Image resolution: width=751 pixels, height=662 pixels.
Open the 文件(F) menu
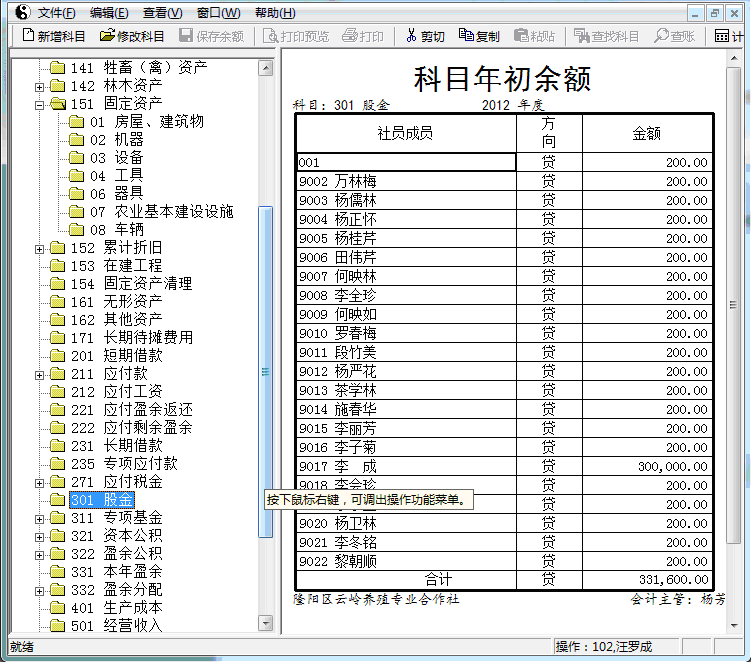[x=57, y=13]
